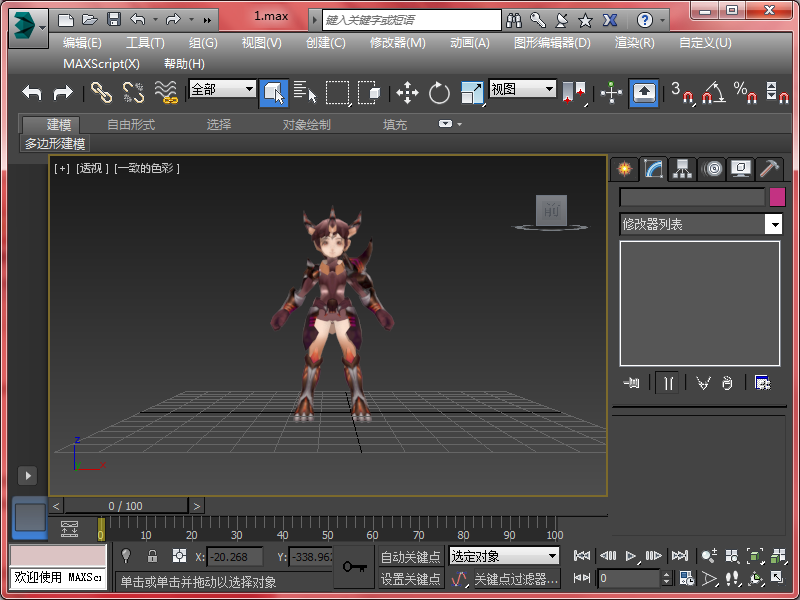This screenshot has height=600, width=800.
Task: Open Select by Name list
Action: click(305, 93)
